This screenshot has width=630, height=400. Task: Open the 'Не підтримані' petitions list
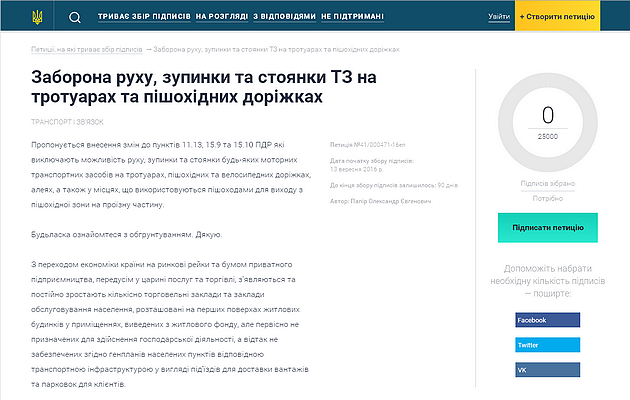[352, 16]
